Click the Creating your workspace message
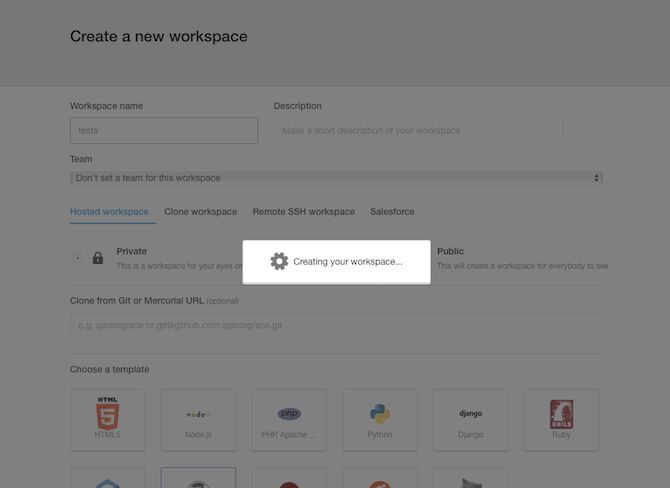670x488 pixels. pyautogui.click(x=348, y=262)
